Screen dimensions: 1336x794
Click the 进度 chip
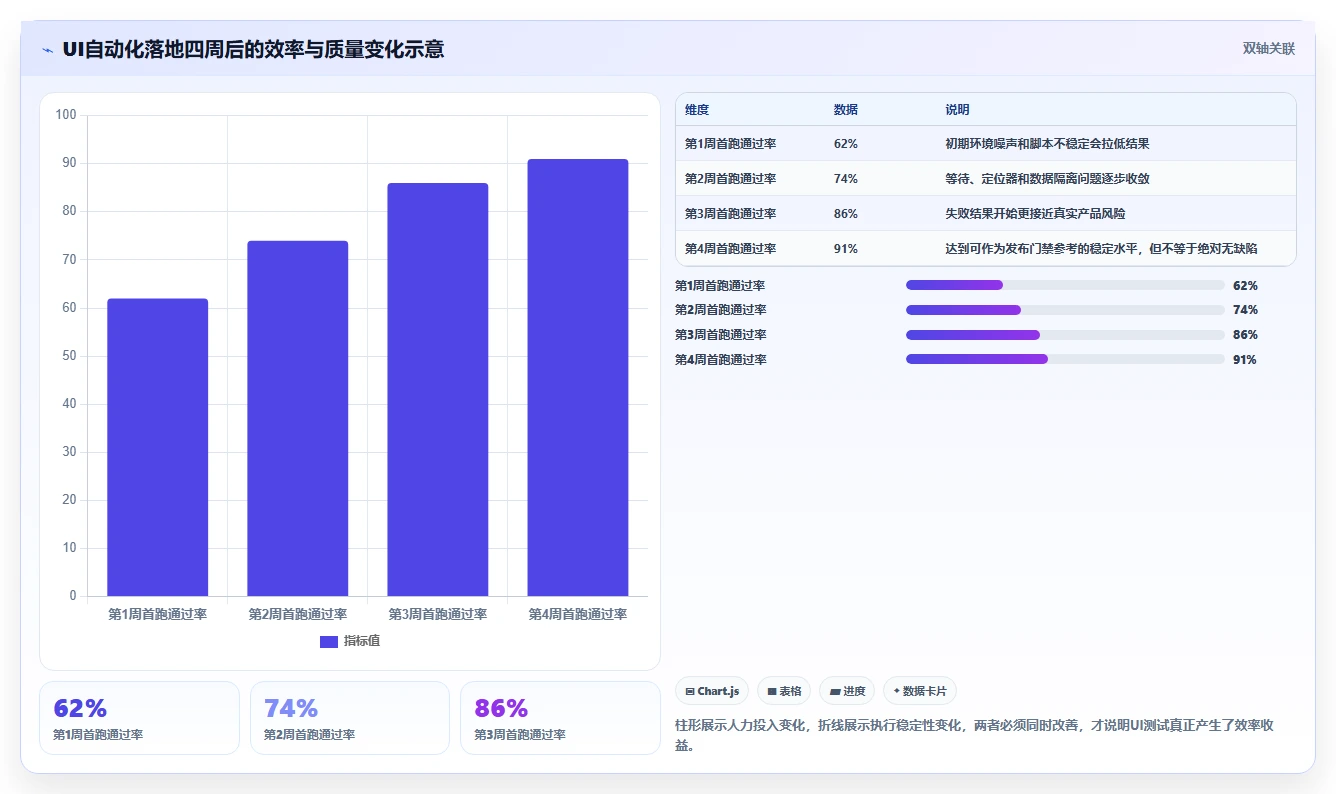pos(847,691)
